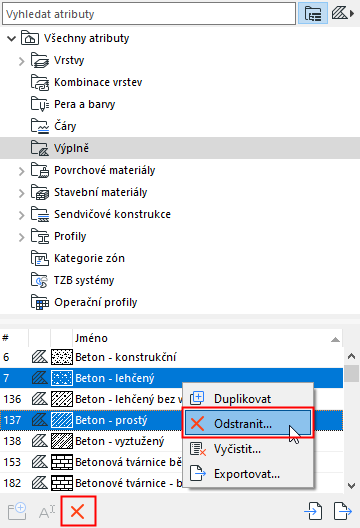The width and height of the screenshot is (360, 528).
Task: Open the fill attribute type dropdown
Action: 342,13
